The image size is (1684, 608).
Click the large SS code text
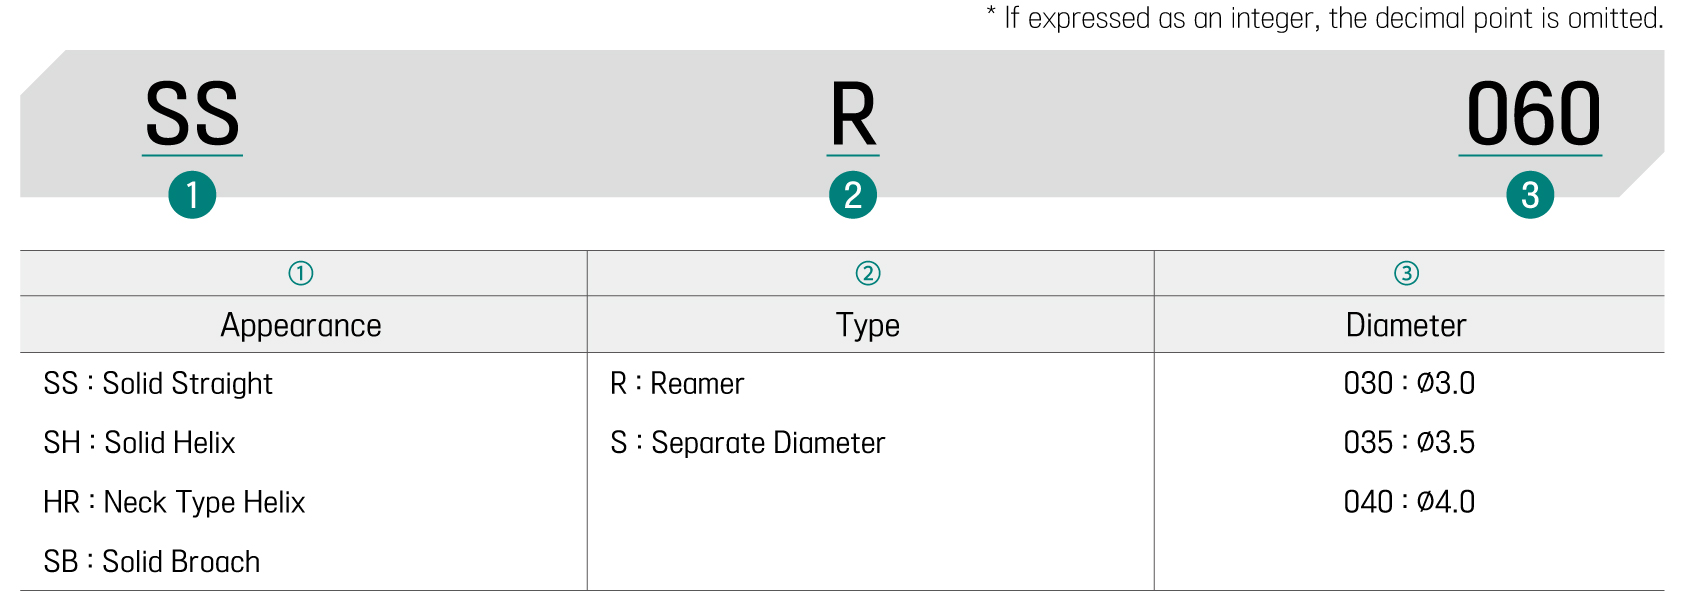tap(192, 114)
